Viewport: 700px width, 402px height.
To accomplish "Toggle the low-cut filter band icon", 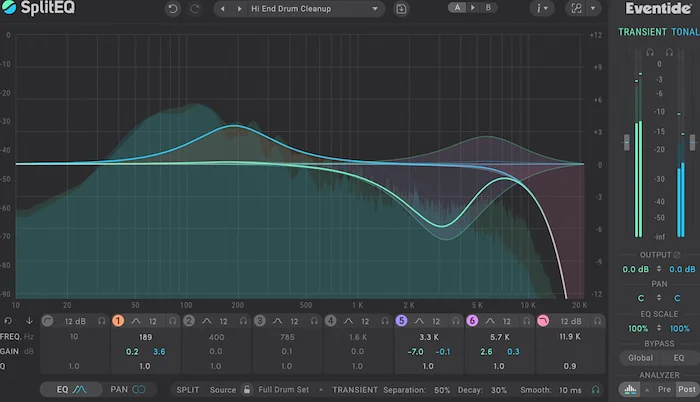I will pyautogui.click(x=47, y=321).
